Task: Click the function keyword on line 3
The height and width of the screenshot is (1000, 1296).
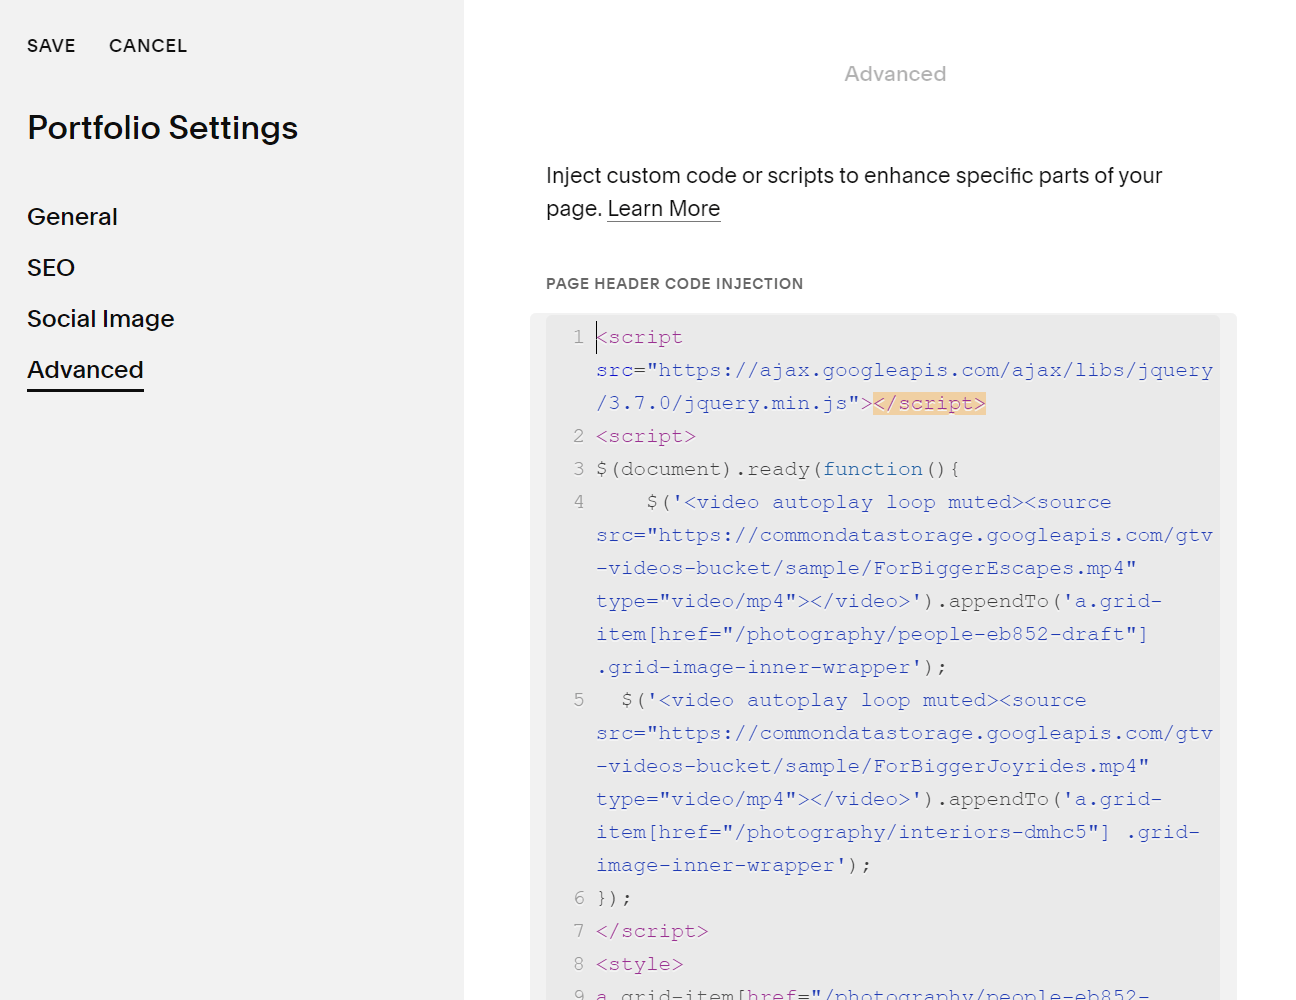Action: coord(872,469)
